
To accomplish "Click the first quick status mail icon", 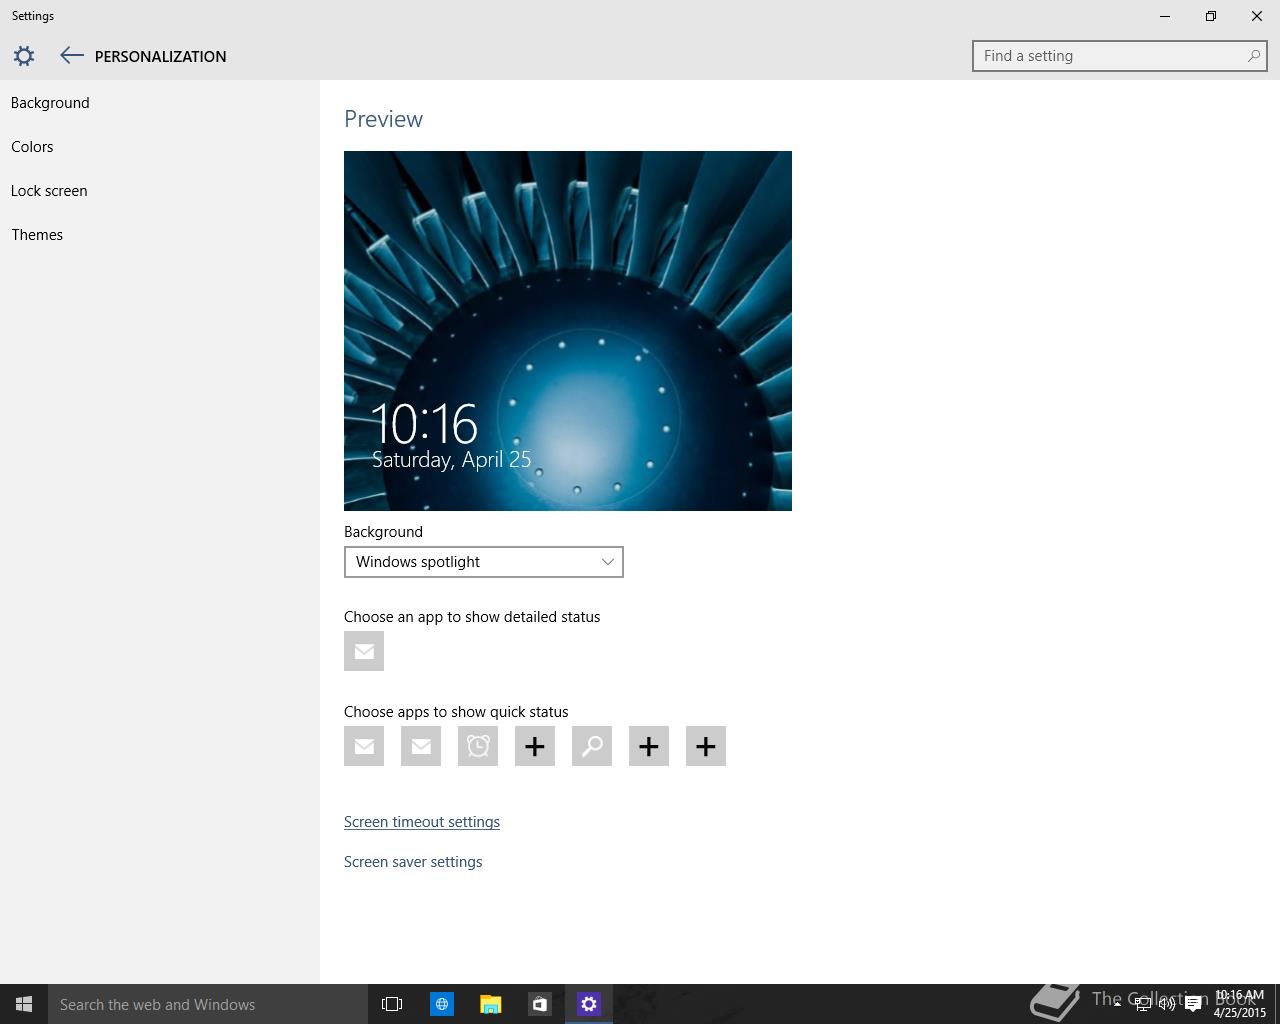I will pos(364,746).
